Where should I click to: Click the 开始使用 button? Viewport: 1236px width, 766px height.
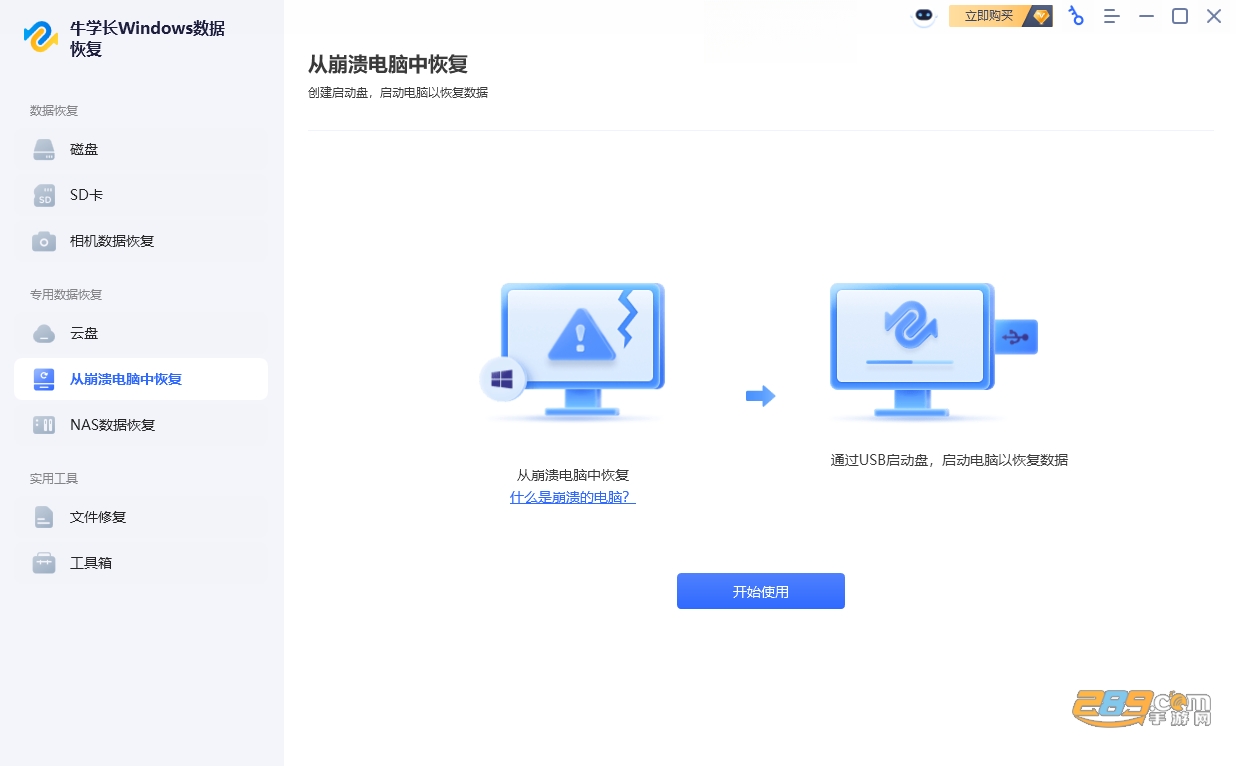[761, 591]
